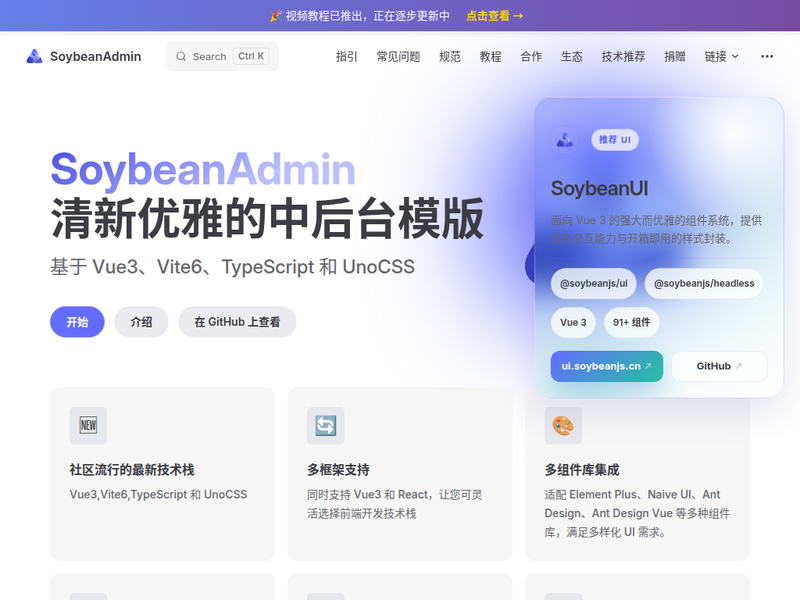Click the search magnifier icon

point(181,57)
